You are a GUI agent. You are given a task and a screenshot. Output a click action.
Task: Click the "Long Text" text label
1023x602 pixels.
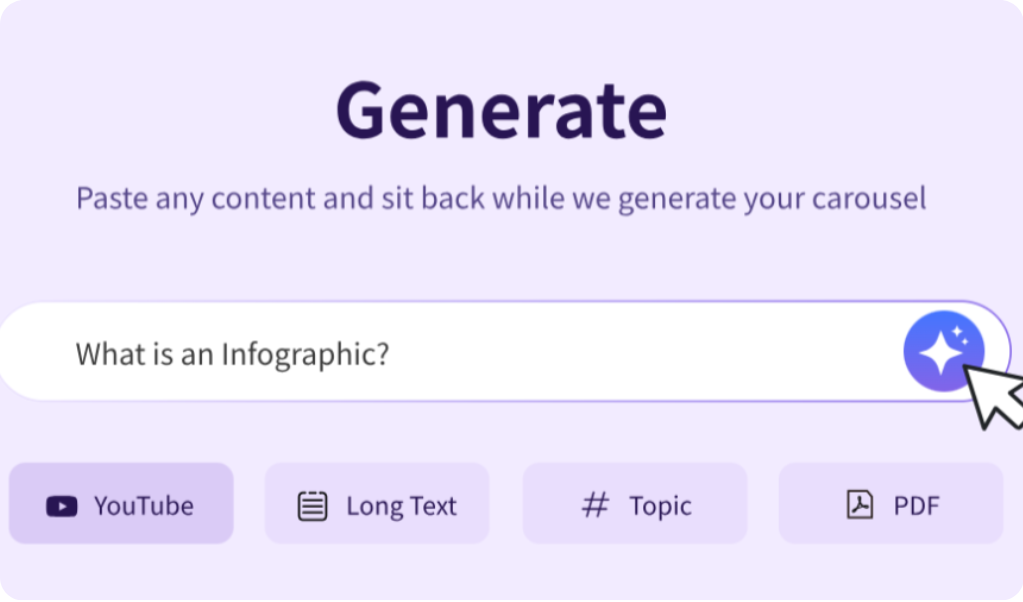401,506
